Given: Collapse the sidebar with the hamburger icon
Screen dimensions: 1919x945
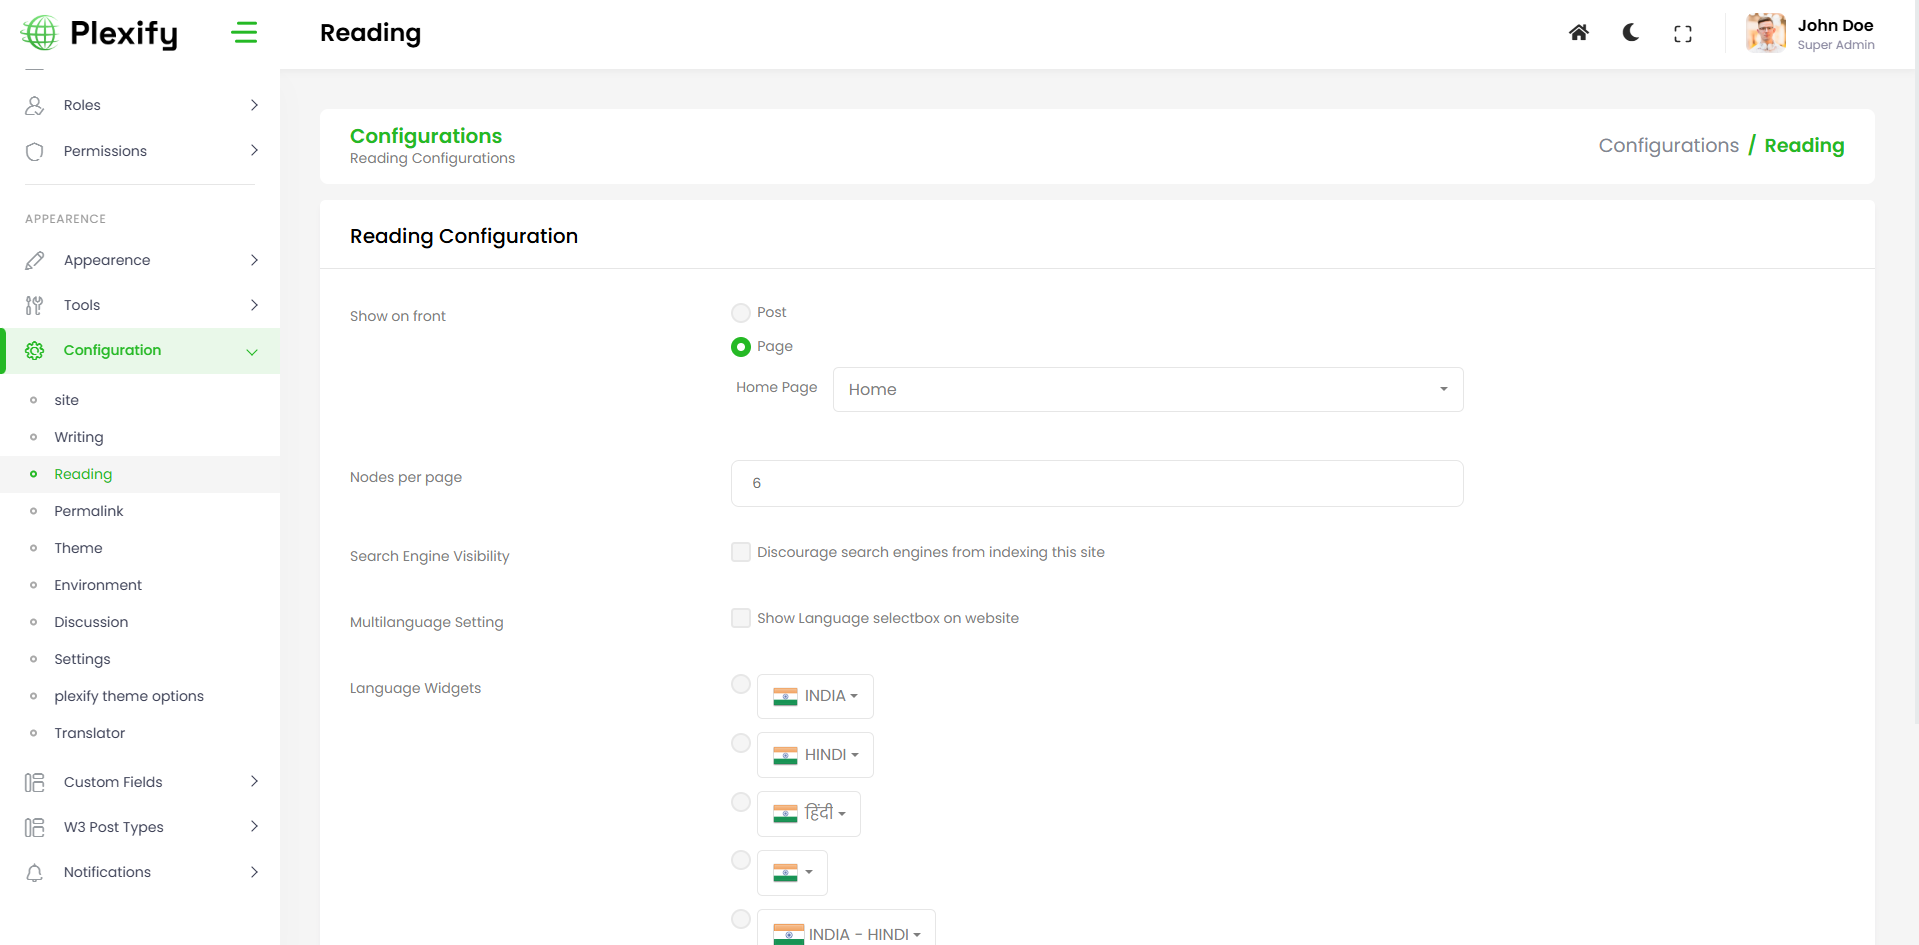Looking at the screenshot, I should [x=244, y=33].
